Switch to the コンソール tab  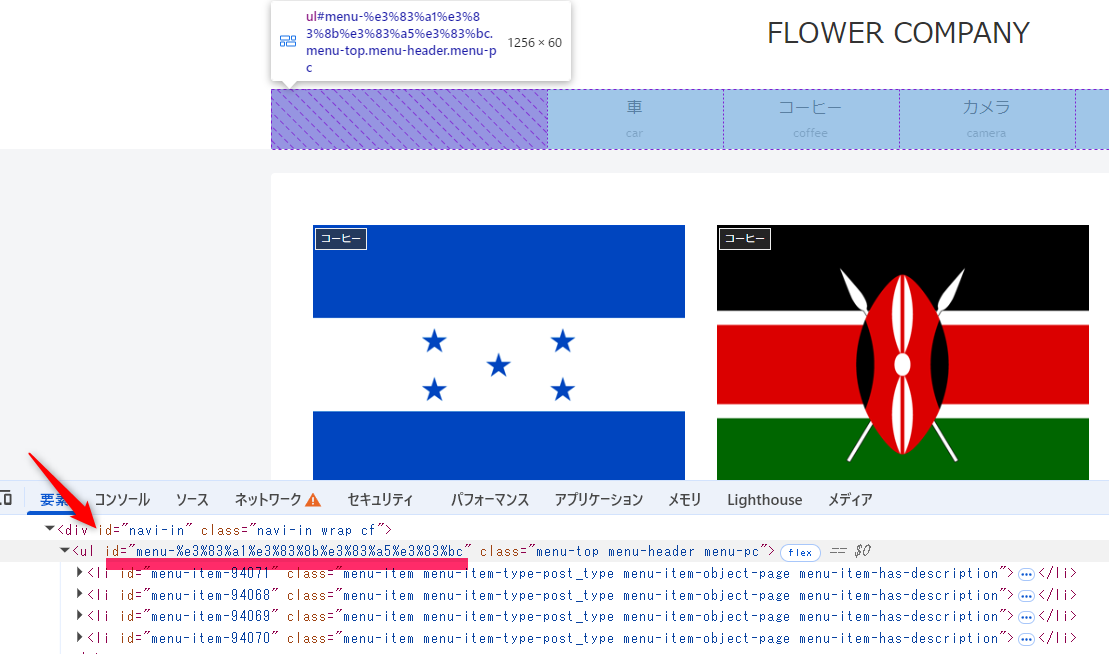(122, 500)
